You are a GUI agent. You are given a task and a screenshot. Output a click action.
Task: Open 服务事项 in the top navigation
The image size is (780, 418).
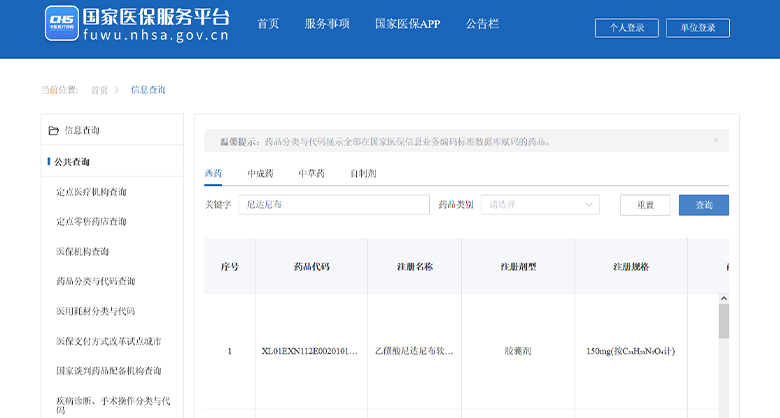(327, 23)
